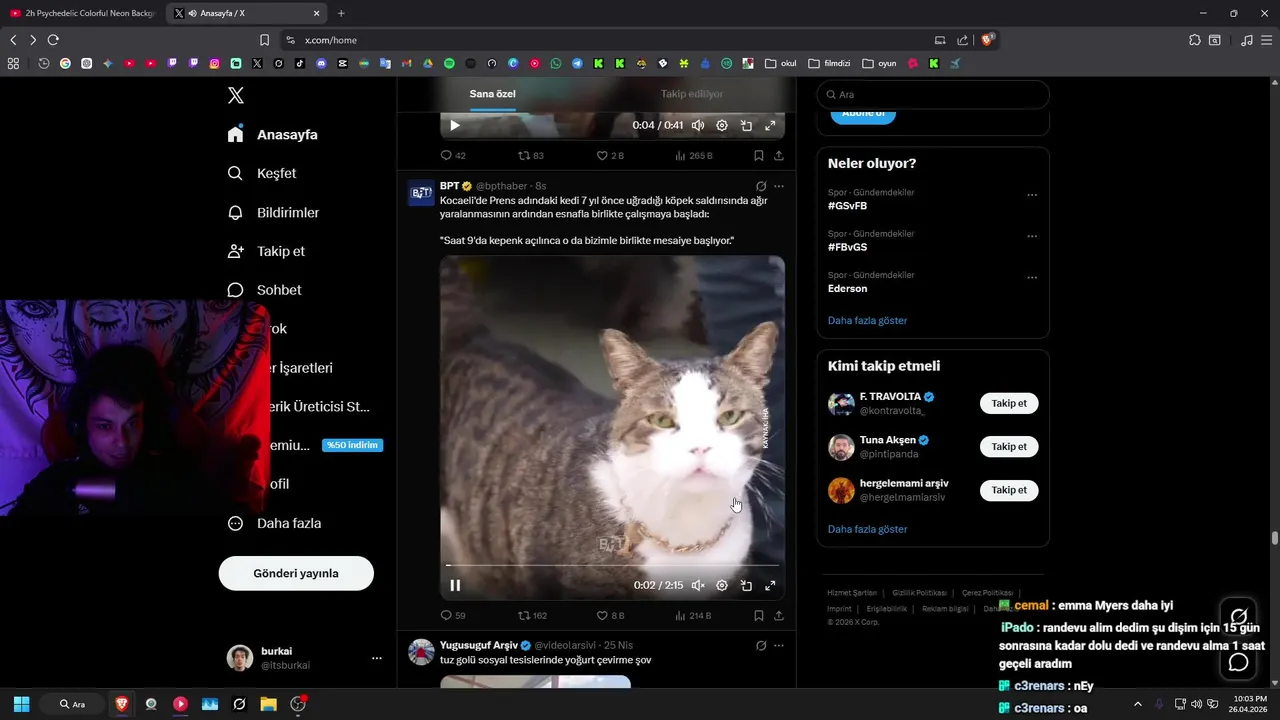1280x720 pixels.
Task: Follow hergelemami arşiv with Takip et
Action: (1009, 490)
